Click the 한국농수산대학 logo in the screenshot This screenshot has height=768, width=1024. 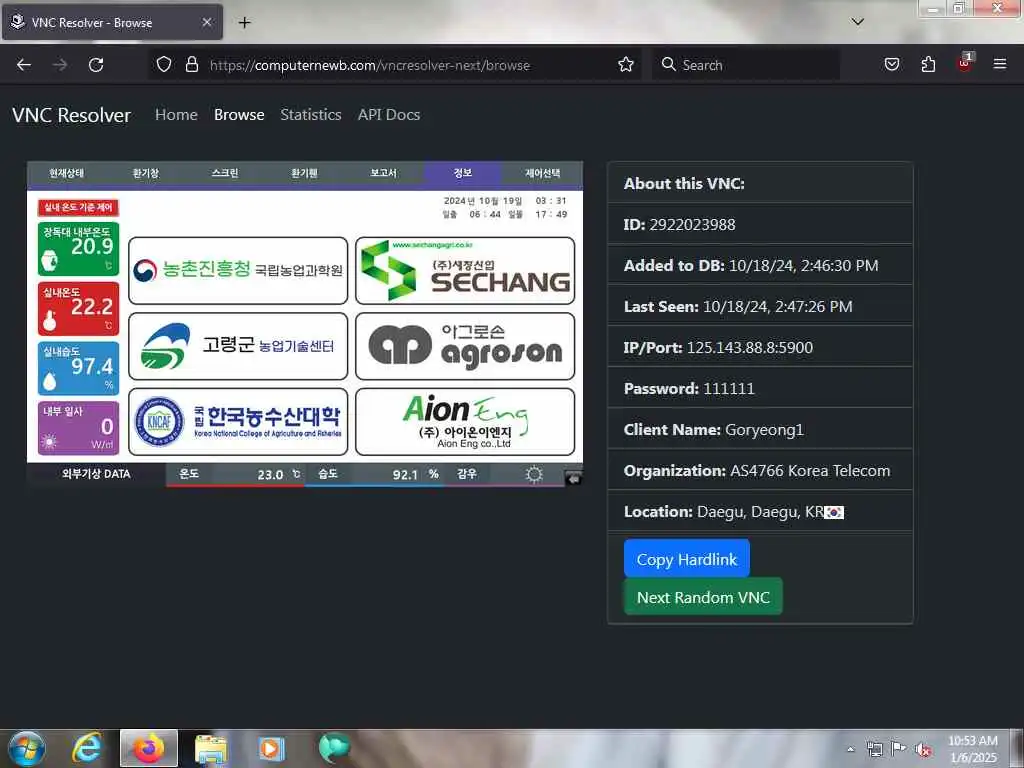(238, 421)
